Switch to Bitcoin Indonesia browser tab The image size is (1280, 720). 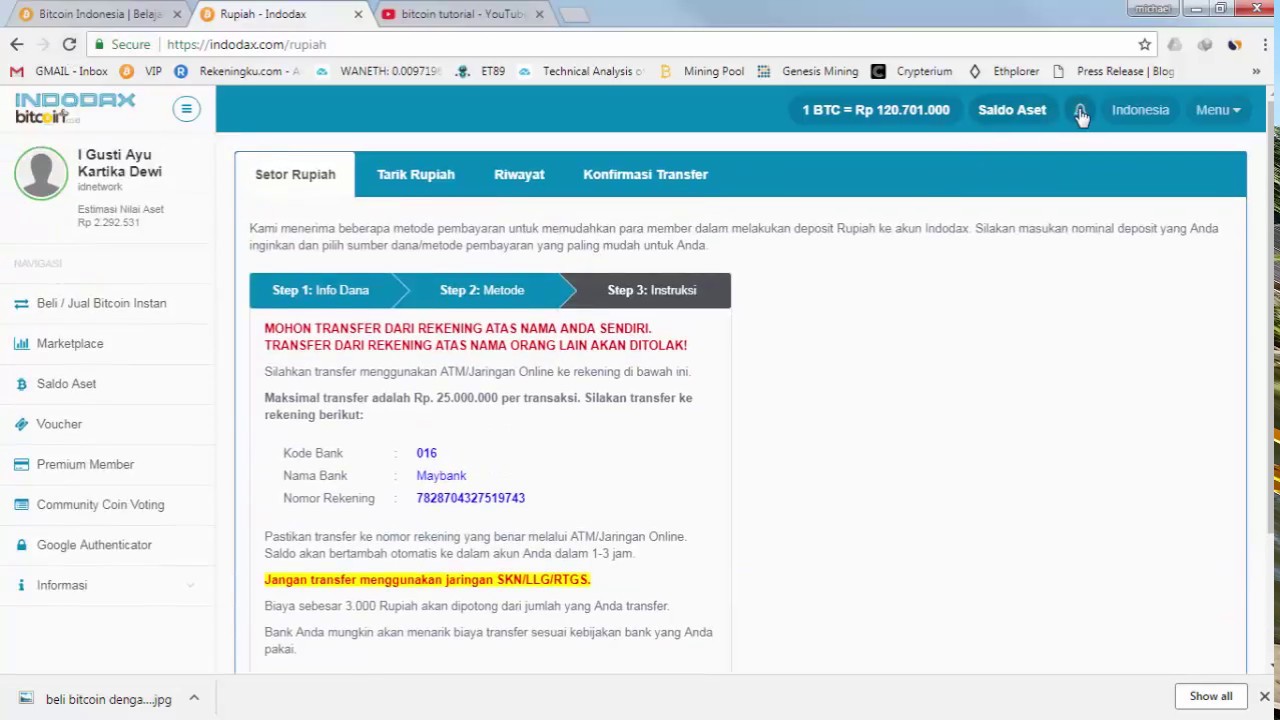pyautogui.click(x=100, y=14)
